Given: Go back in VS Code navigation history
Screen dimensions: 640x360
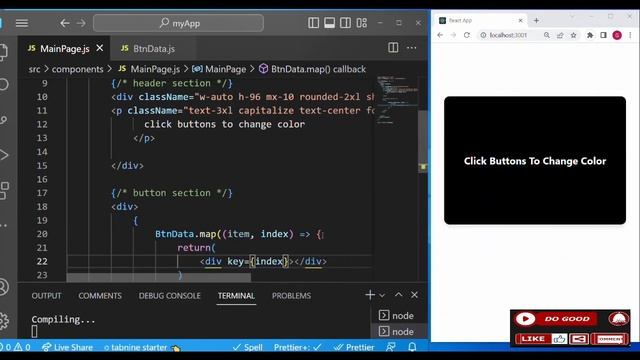Looking at the screenshot, I should click(64, 23).
